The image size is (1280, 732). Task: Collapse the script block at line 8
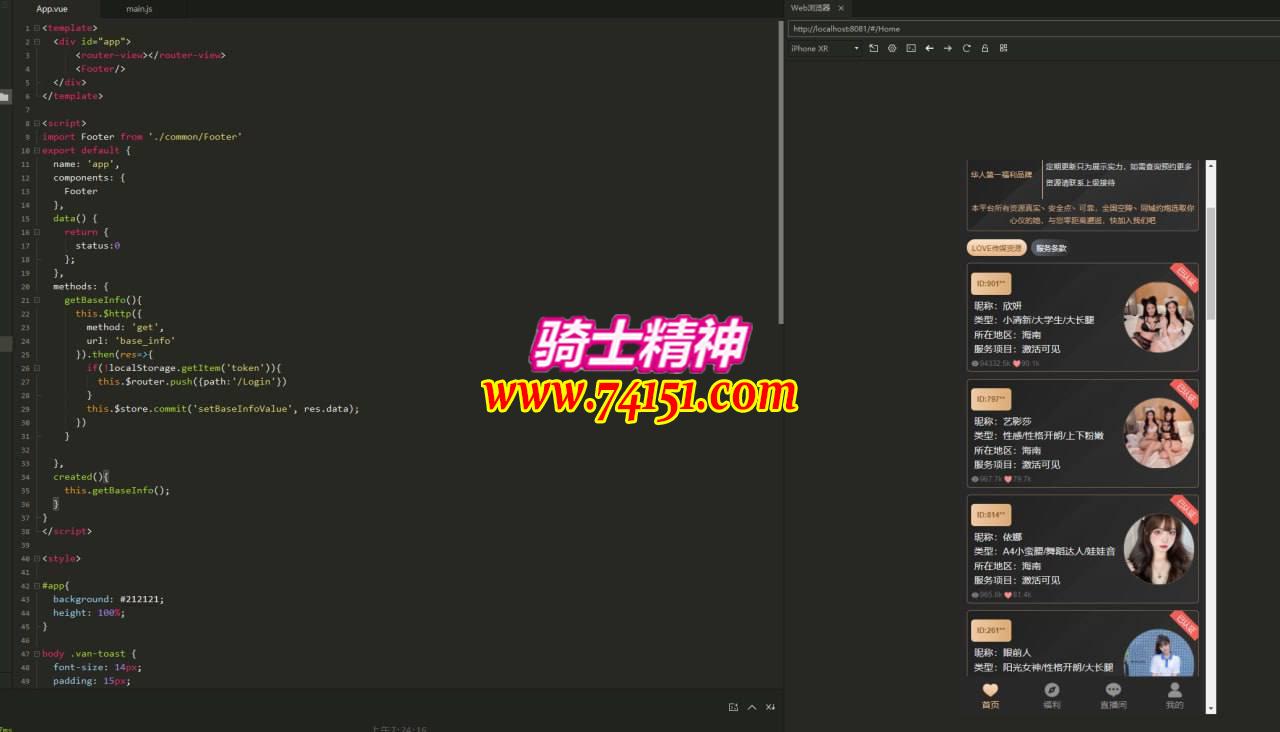[37, 123]
